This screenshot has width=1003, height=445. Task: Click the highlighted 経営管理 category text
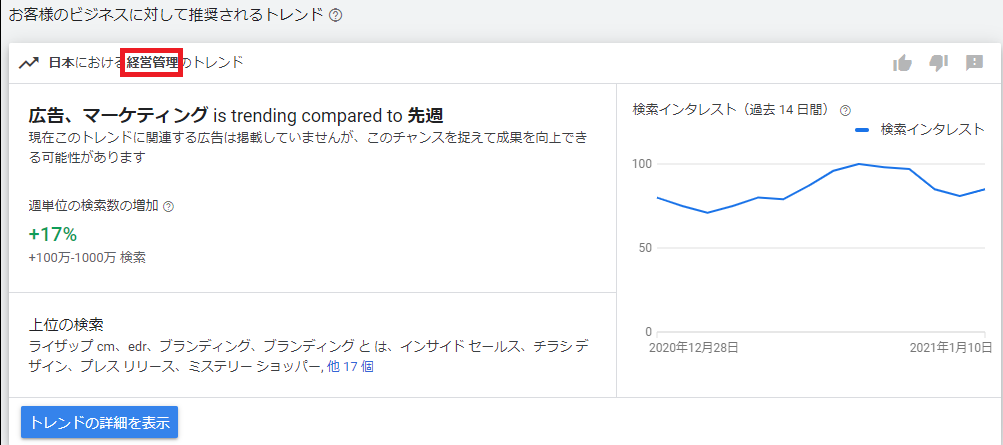[x=152, y=63]
